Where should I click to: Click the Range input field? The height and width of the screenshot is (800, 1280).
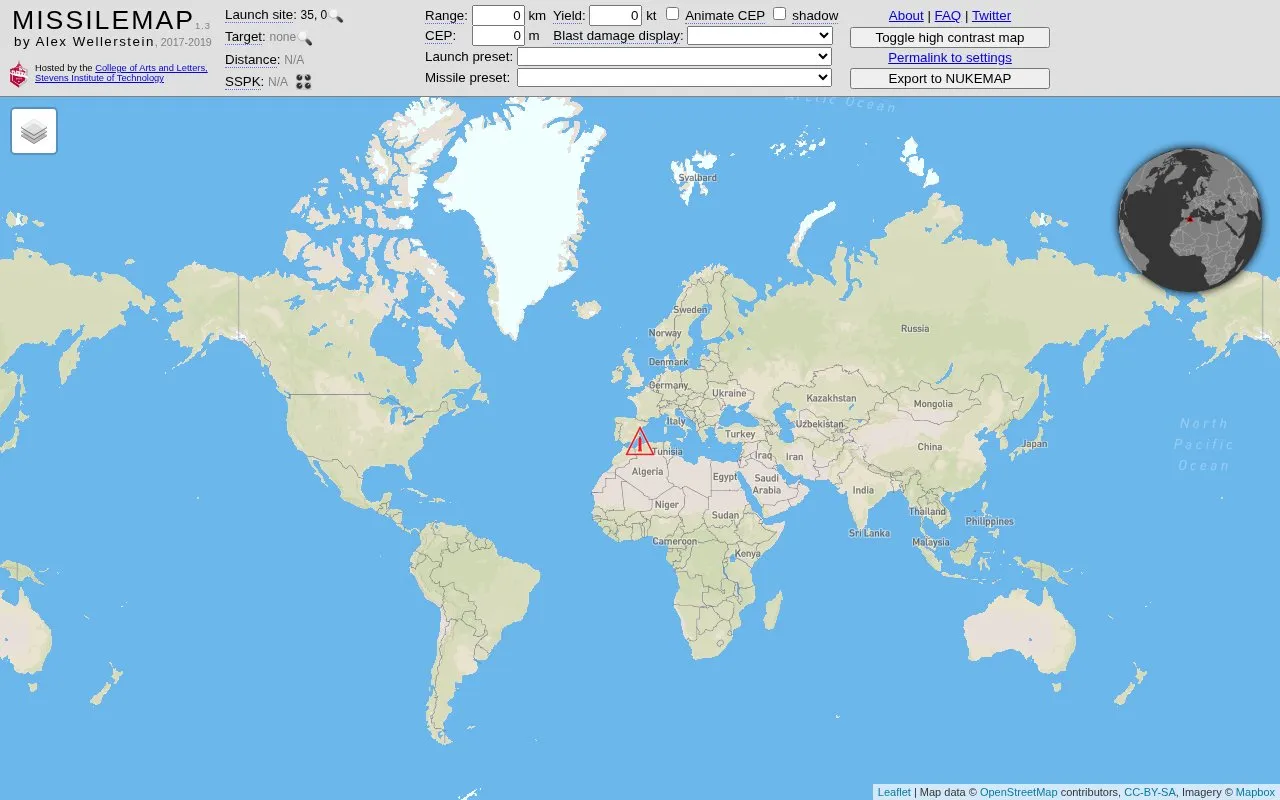pyautogui.click(x=498, y=15)
